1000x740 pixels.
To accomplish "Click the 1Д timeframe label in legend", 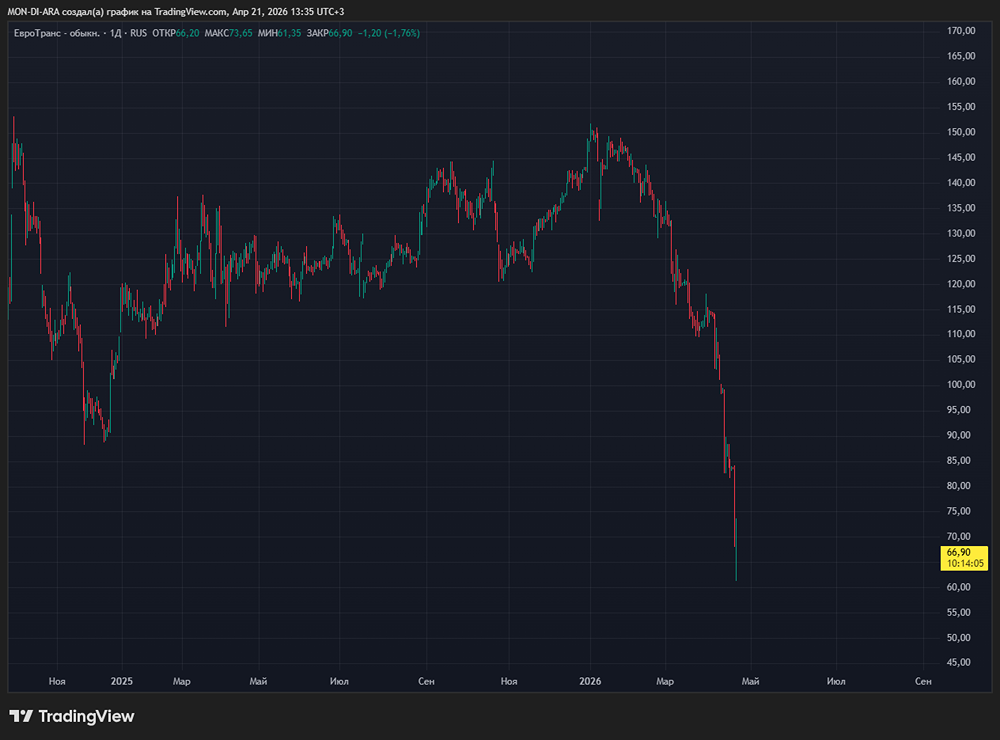I will coord(115,33).
